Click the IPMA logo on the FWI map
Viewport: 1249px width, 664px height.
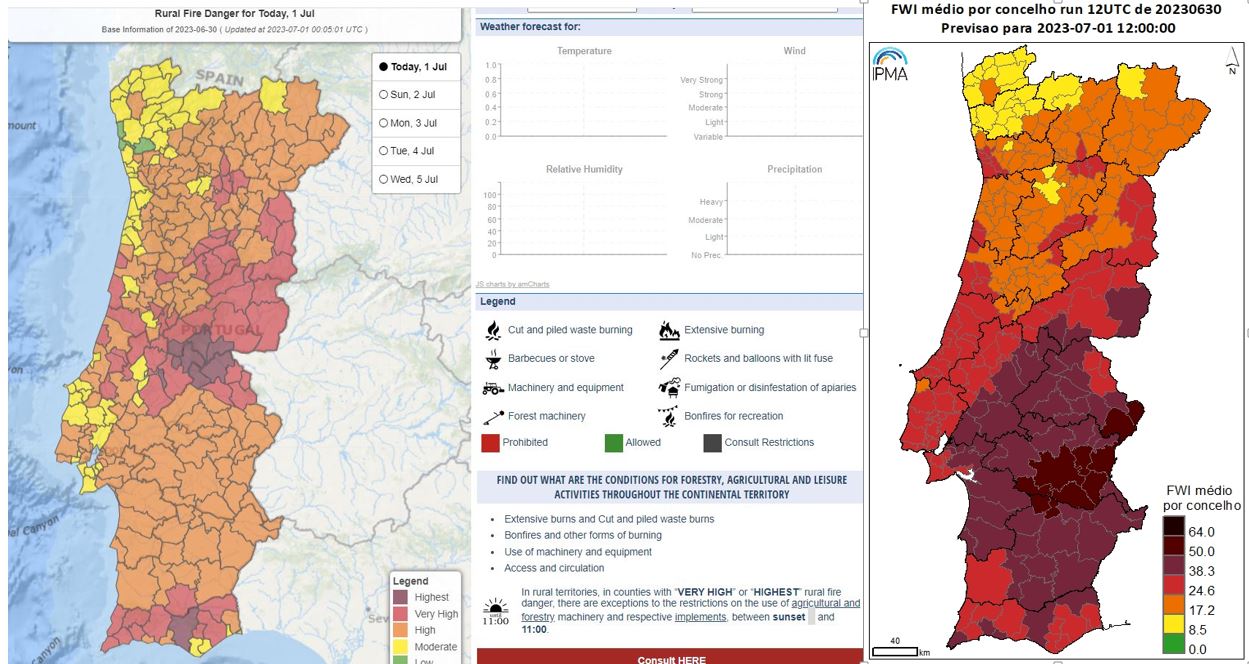[890, 64]
